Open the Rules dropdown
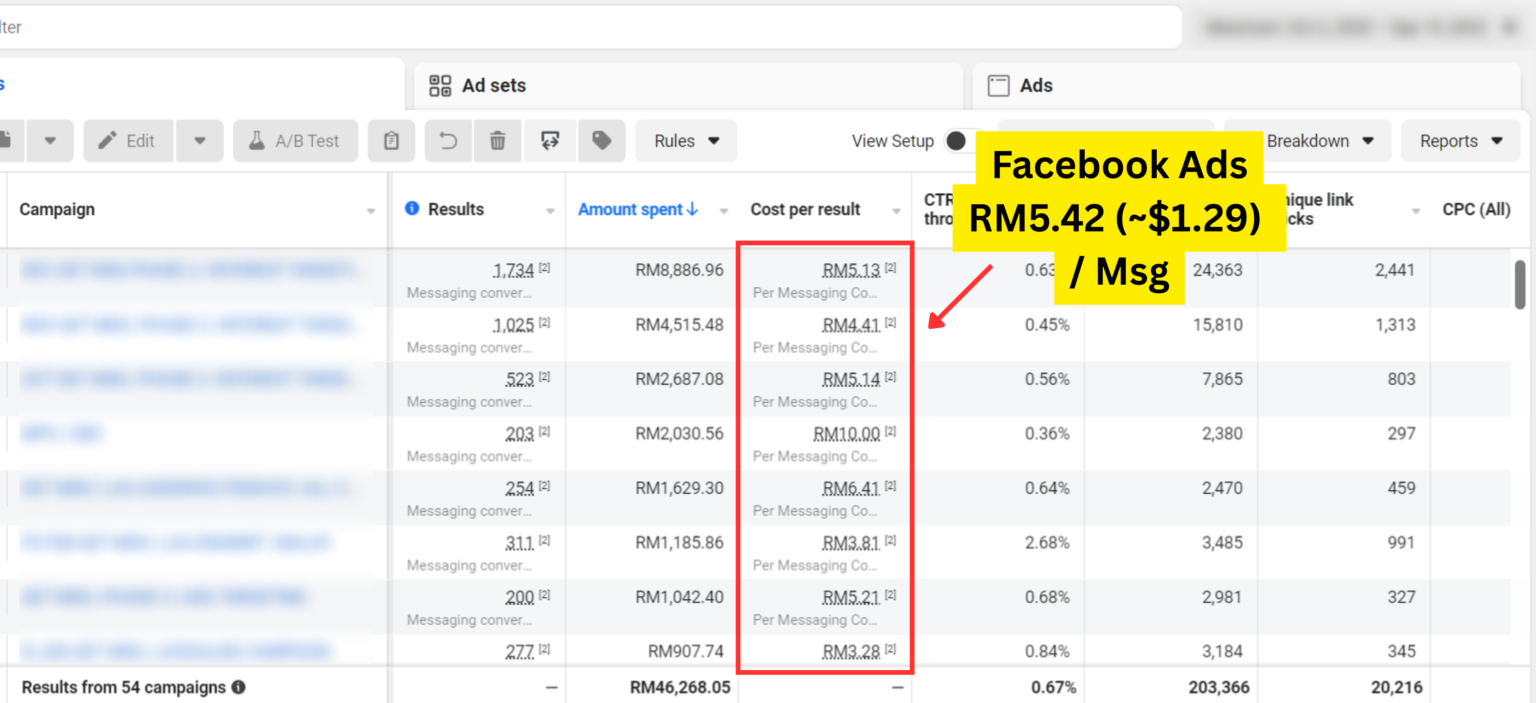 point(686,141)
